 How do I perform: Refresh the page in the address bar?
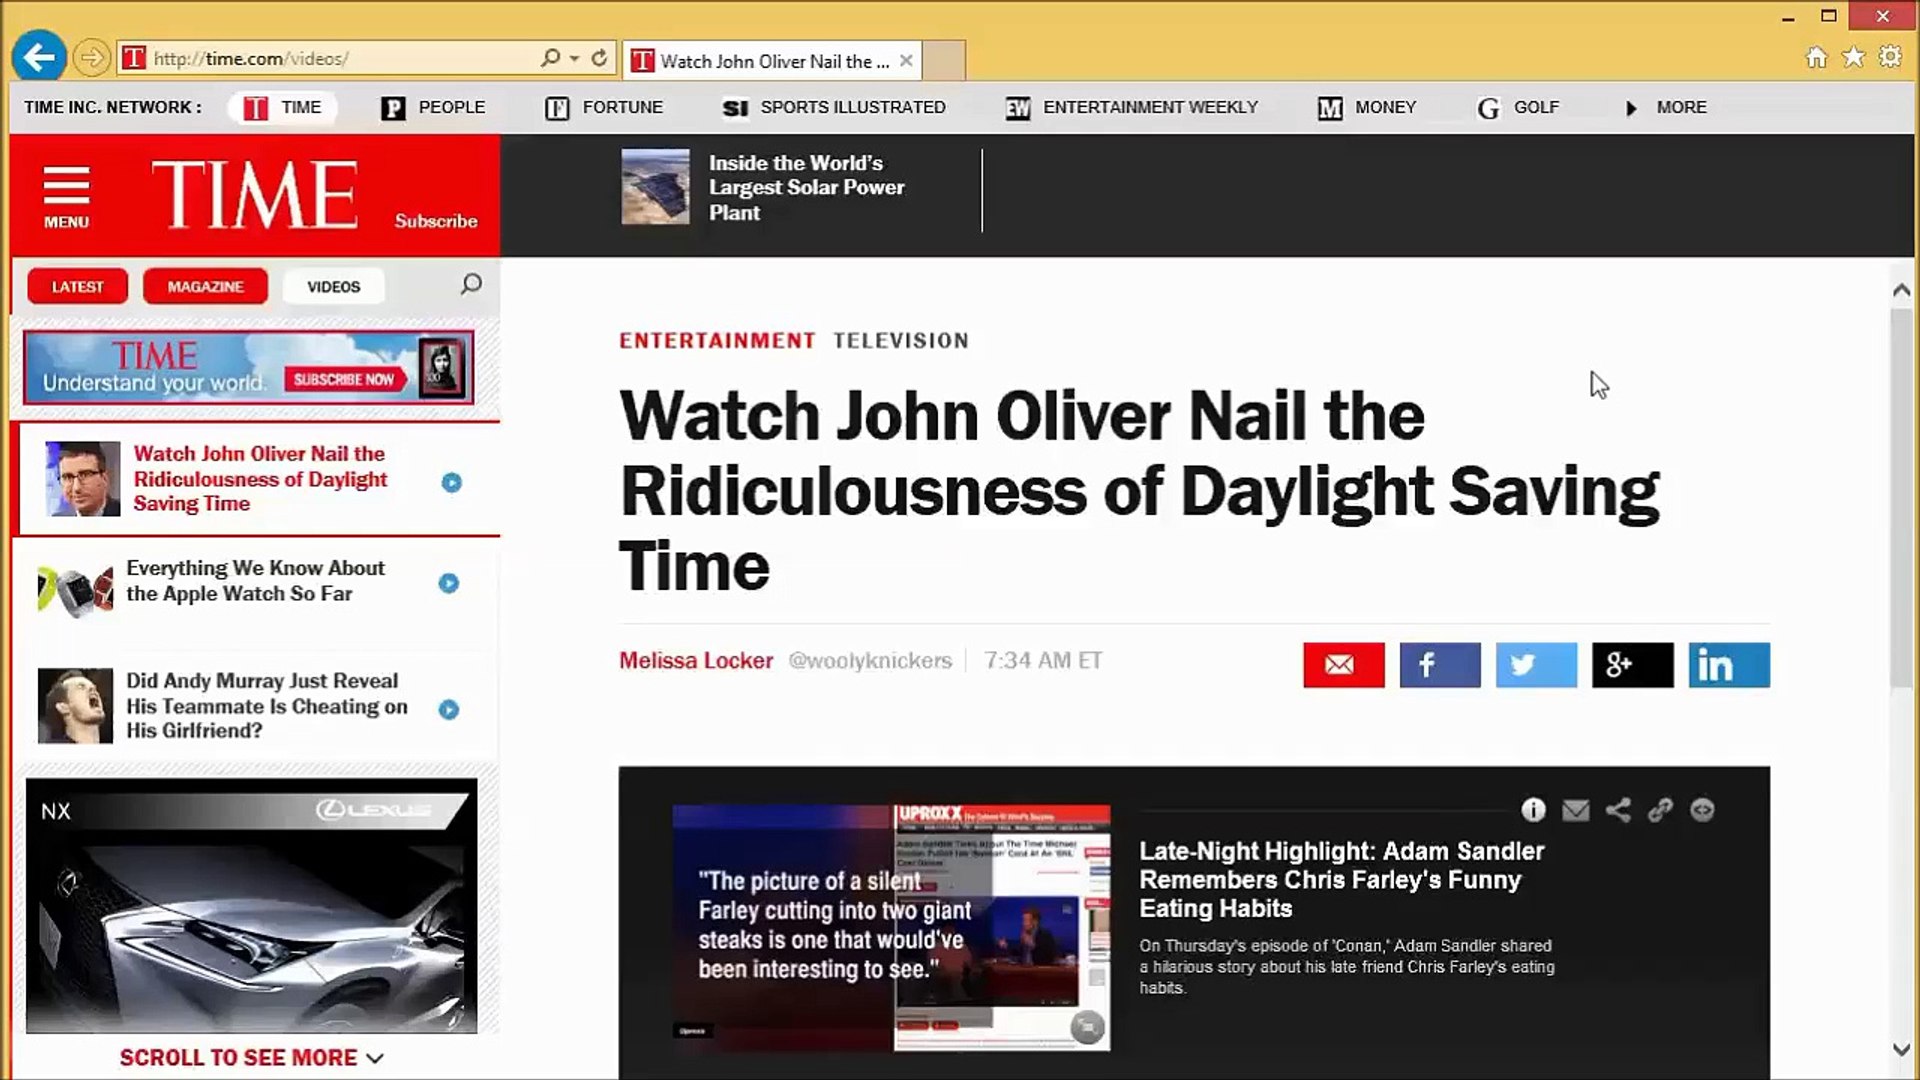(x=599, y=58)
